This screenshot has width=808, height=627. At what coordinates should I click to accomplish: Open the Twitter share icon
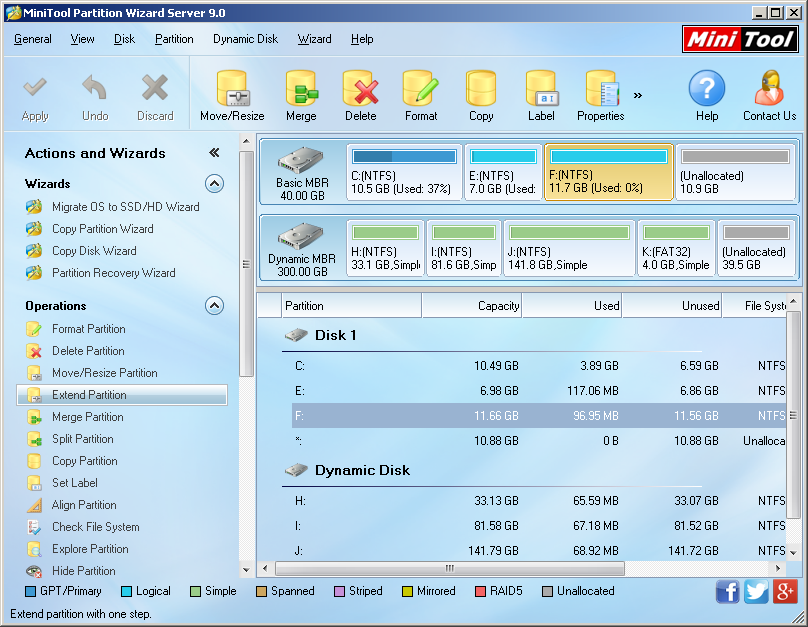pos(756,591)
